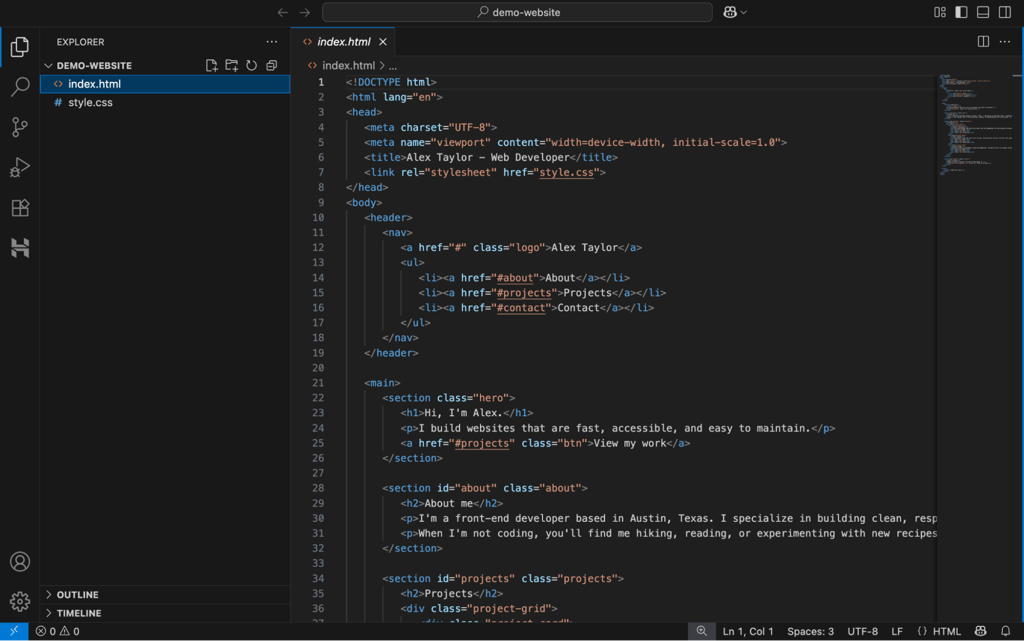Screen dimensions: 1024x641
Task: Open the Copilot chat icon in title bar
Action: click(729, 12)
